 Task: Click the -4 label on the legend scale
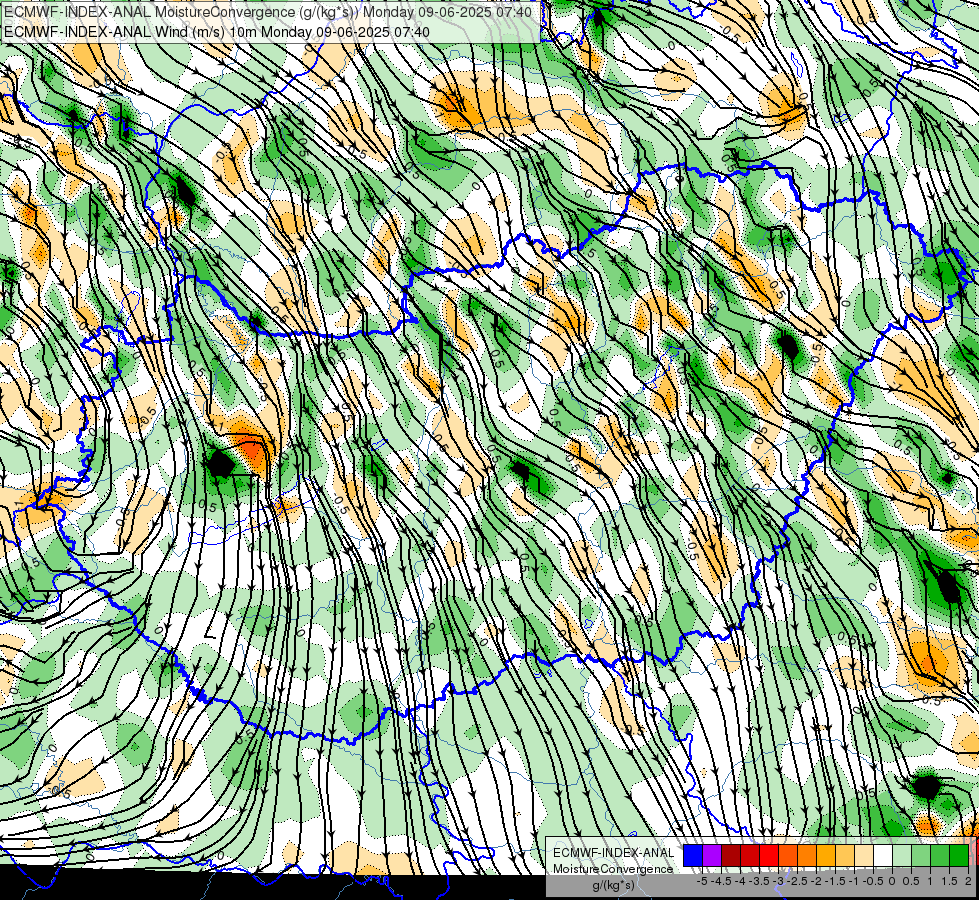[x=740, y=881]
